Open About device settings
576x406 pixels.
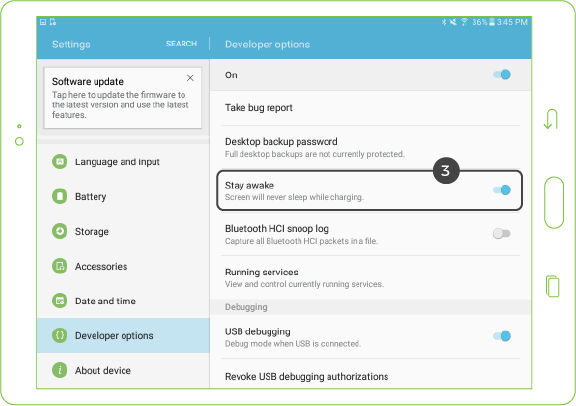[x=123, y=370]
